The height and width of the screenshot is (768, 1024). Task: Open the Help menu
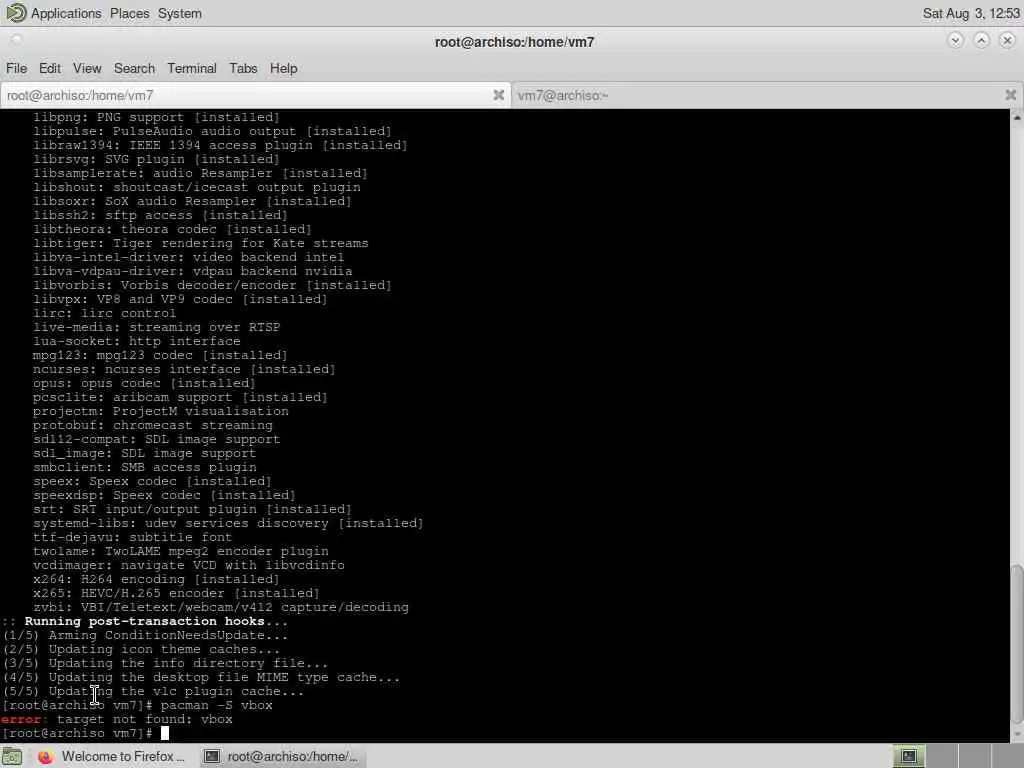(283, 68)
